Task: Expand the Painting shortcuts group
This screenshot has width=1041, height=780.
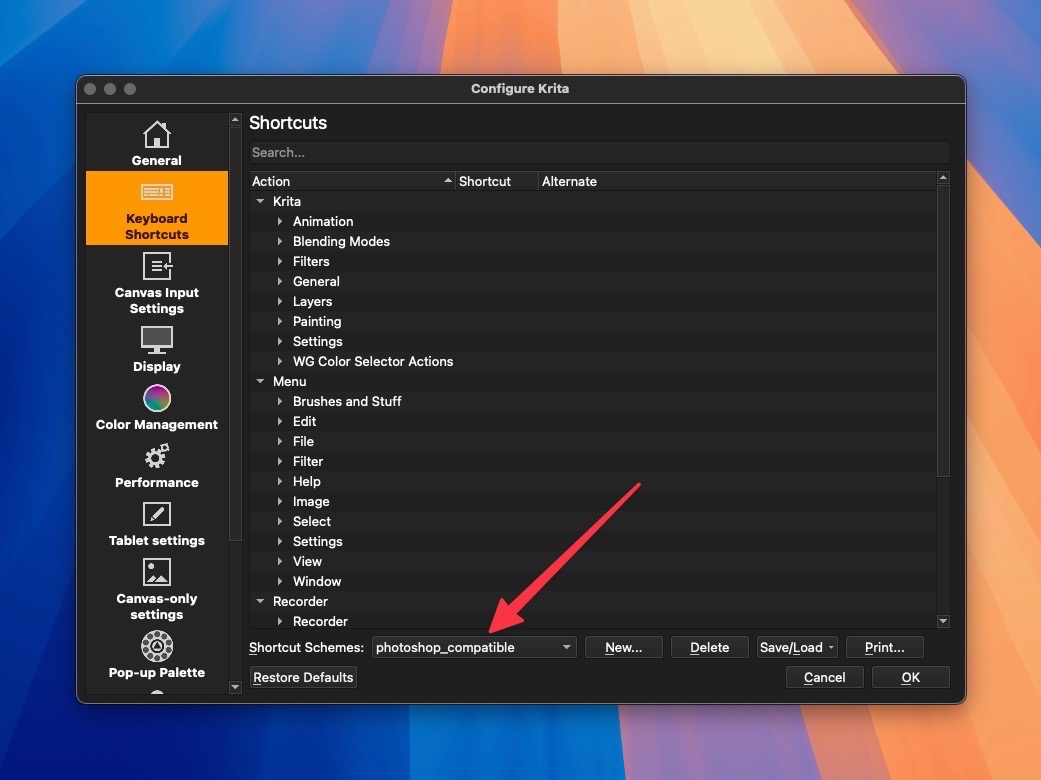Action: pyautogui.click(x=280, y=321)
